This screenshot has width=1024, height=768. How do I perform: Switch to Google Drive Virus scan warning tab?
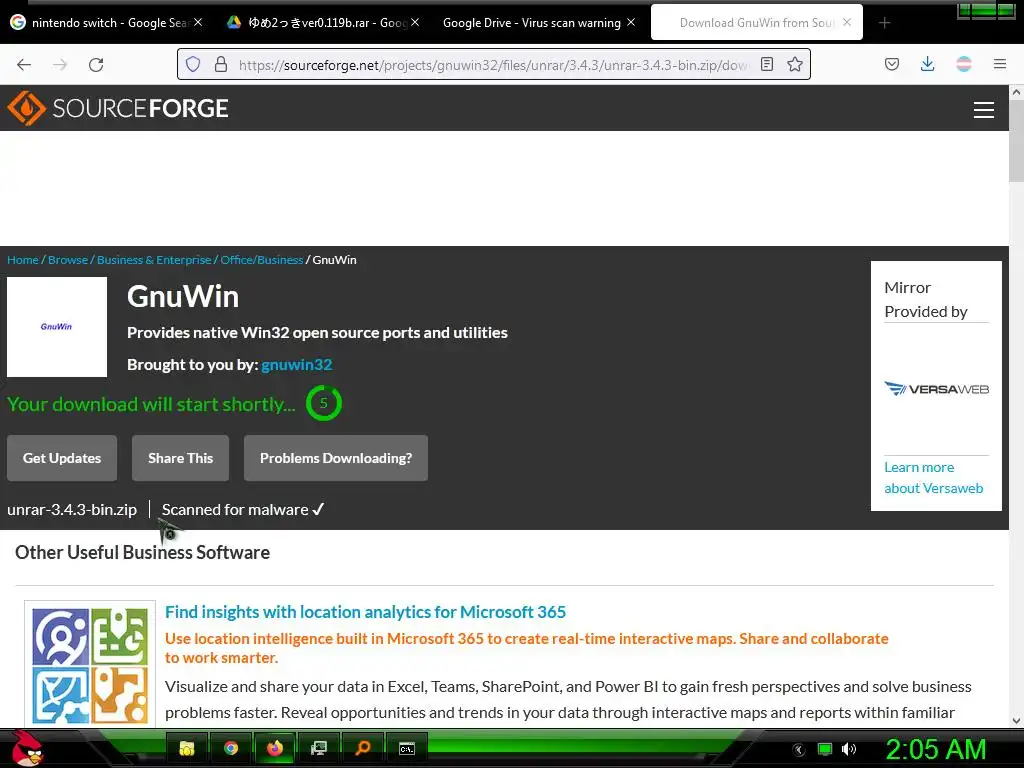(x=532, y=23)
